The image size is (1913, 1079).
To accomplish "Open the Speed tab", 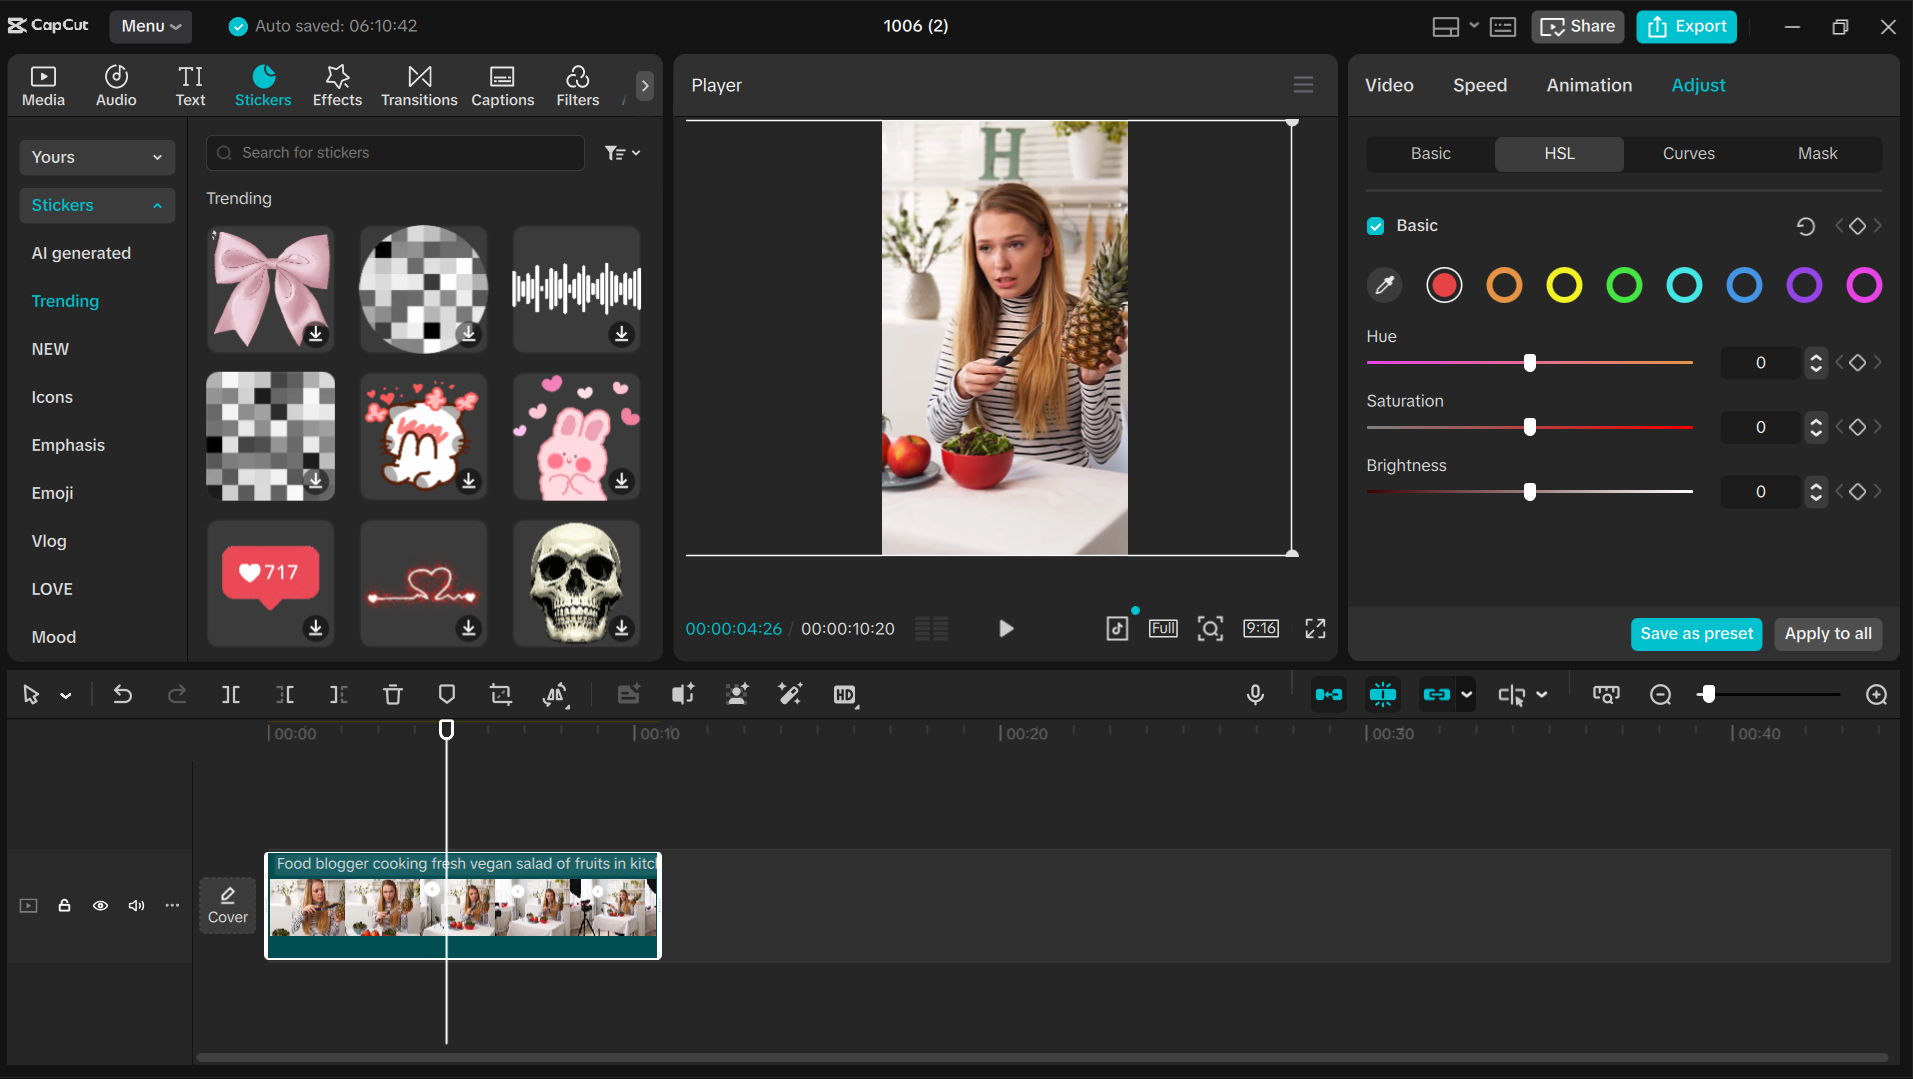I will tap(1479, 85).
